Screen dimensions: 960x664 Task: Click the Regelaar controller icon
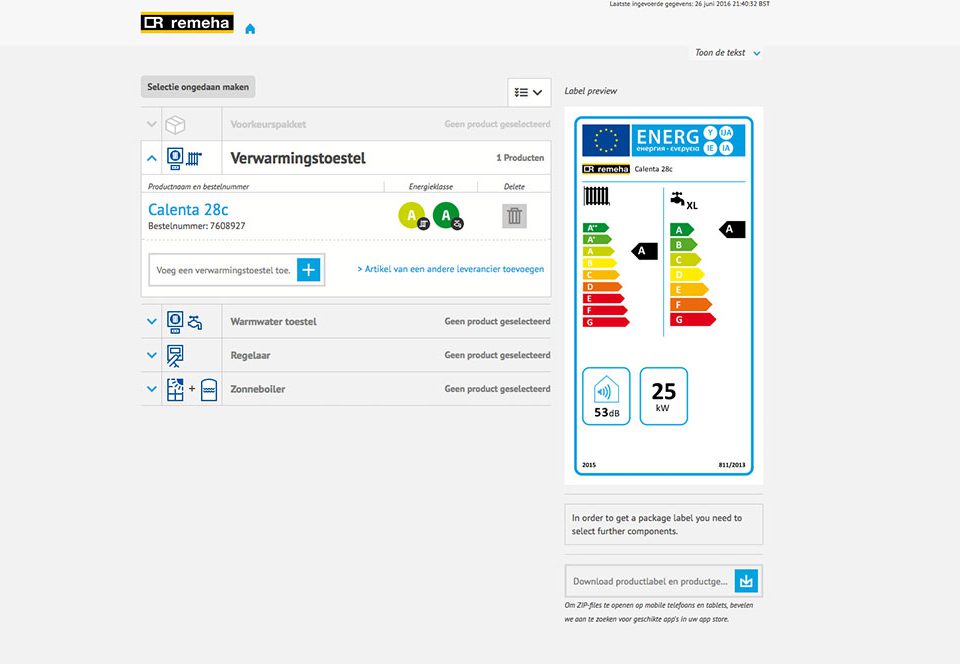pyautogui.click(x=175, y=356)
